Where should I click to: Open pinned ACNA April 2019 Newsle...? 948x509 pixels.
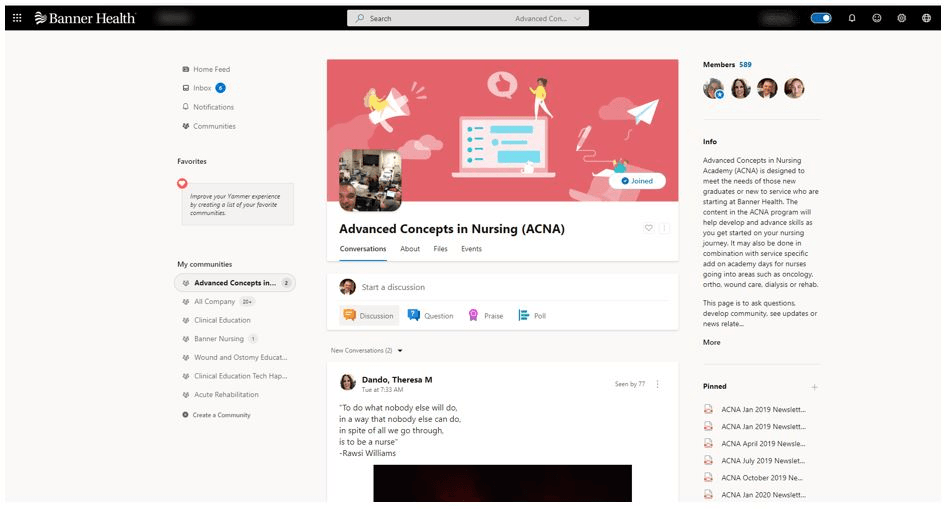[x=763, y=444]
